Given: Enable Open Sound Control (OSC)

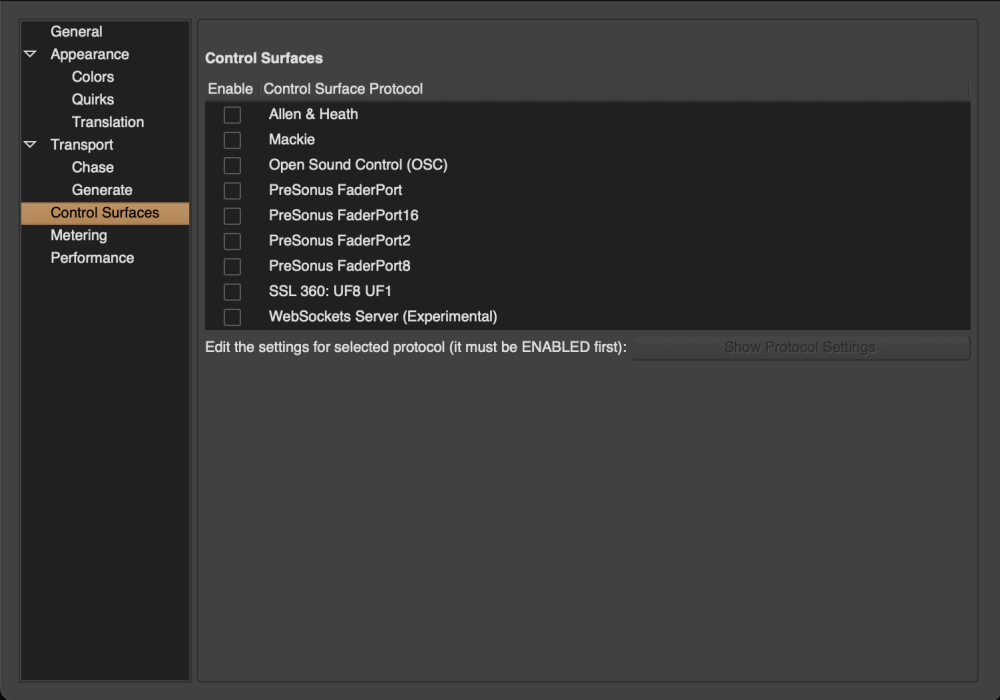Looking at the screenshot, I should click(232, 165).
